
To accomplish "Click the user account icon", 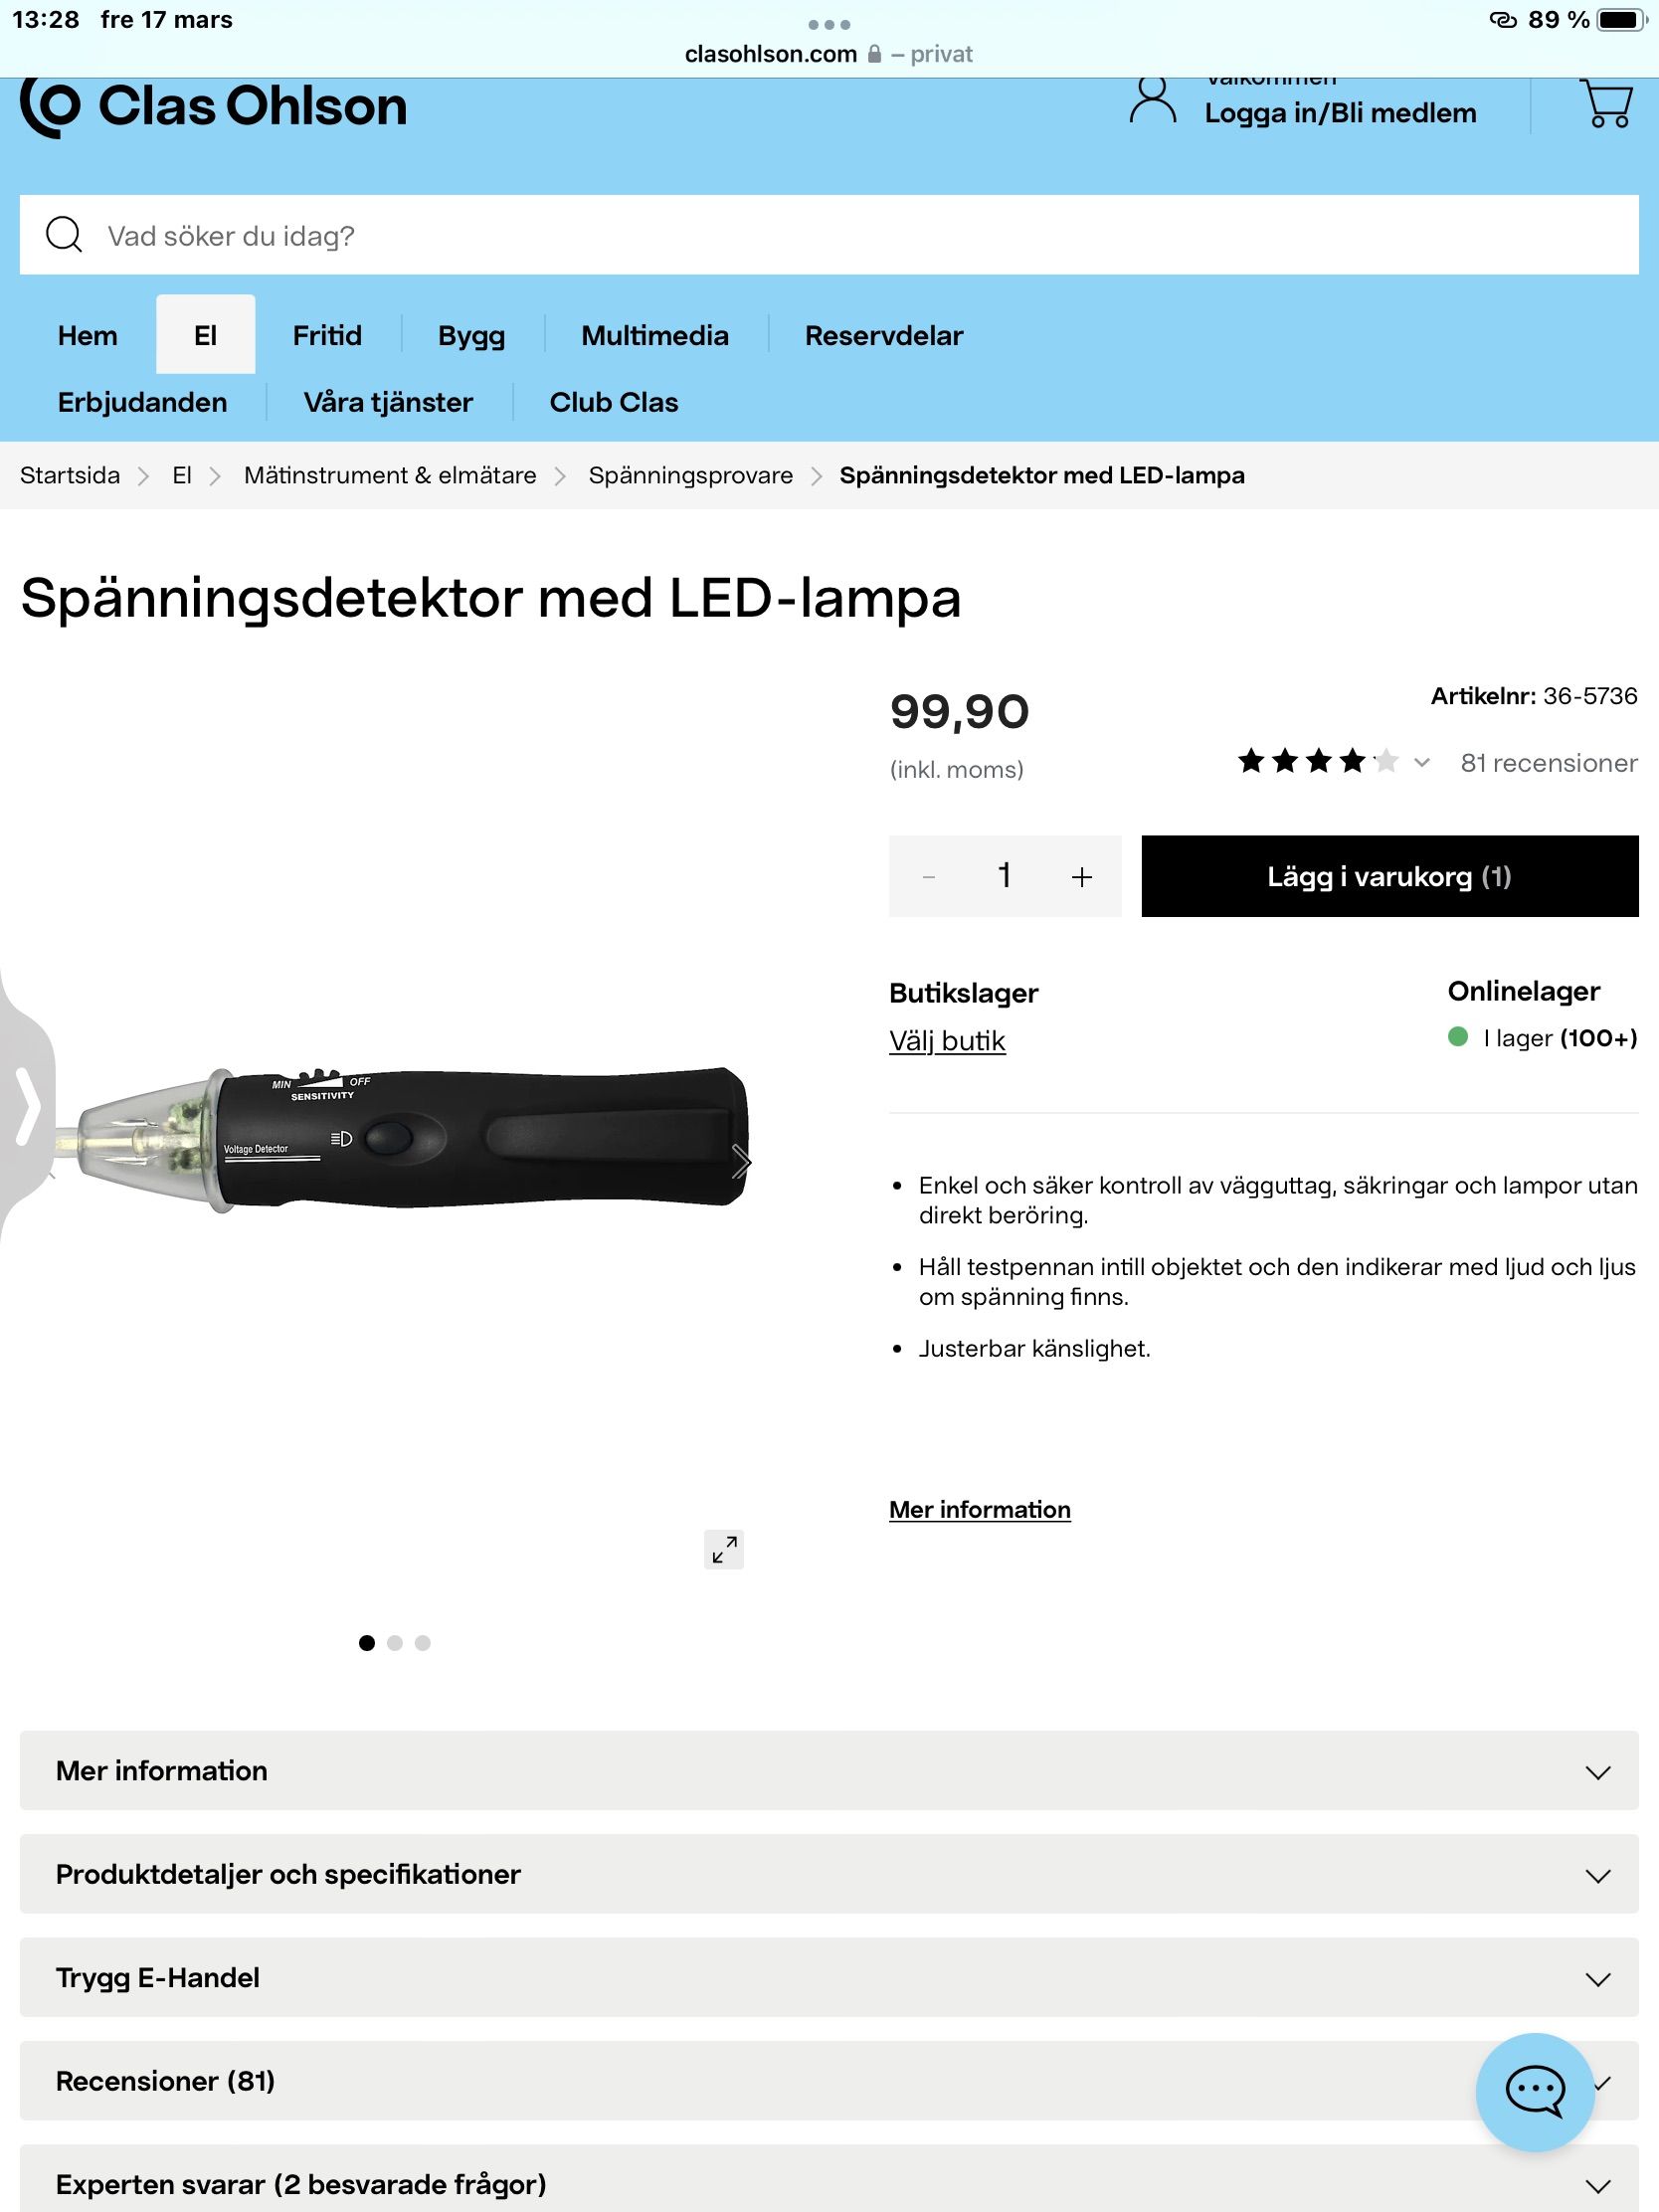I will pos(1152,102).
